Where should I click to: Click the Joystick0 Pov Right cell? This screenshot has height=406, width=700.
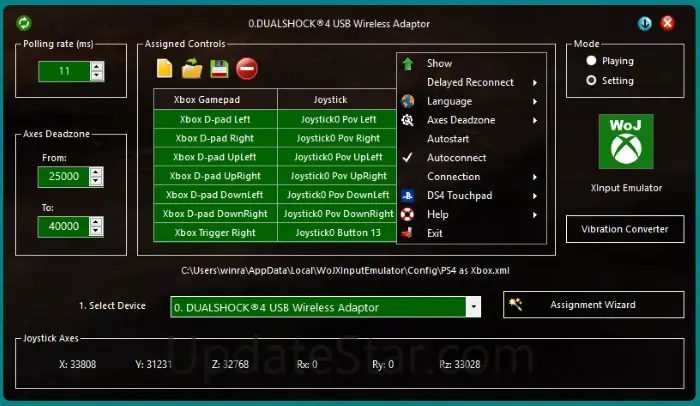[337, 138]
